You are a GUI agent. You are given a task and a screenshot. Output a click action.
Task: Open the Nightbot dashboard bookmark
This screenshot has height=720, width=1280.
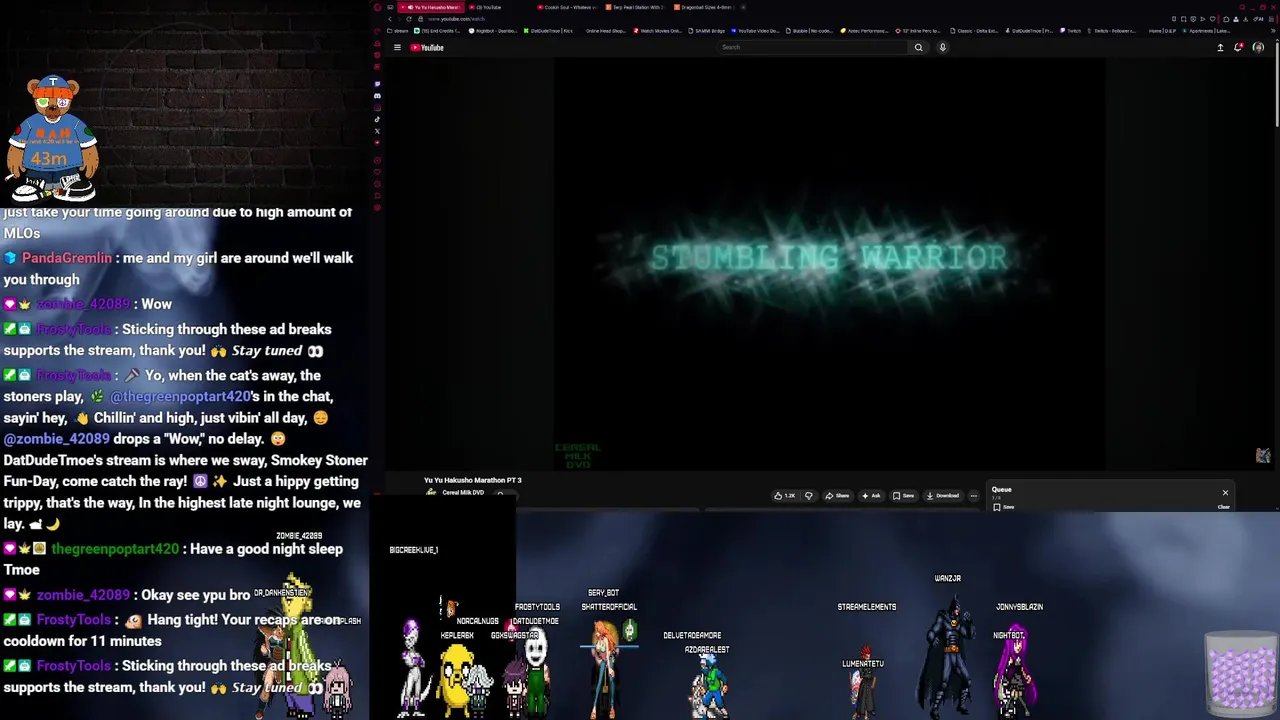(x=492, y=31)
